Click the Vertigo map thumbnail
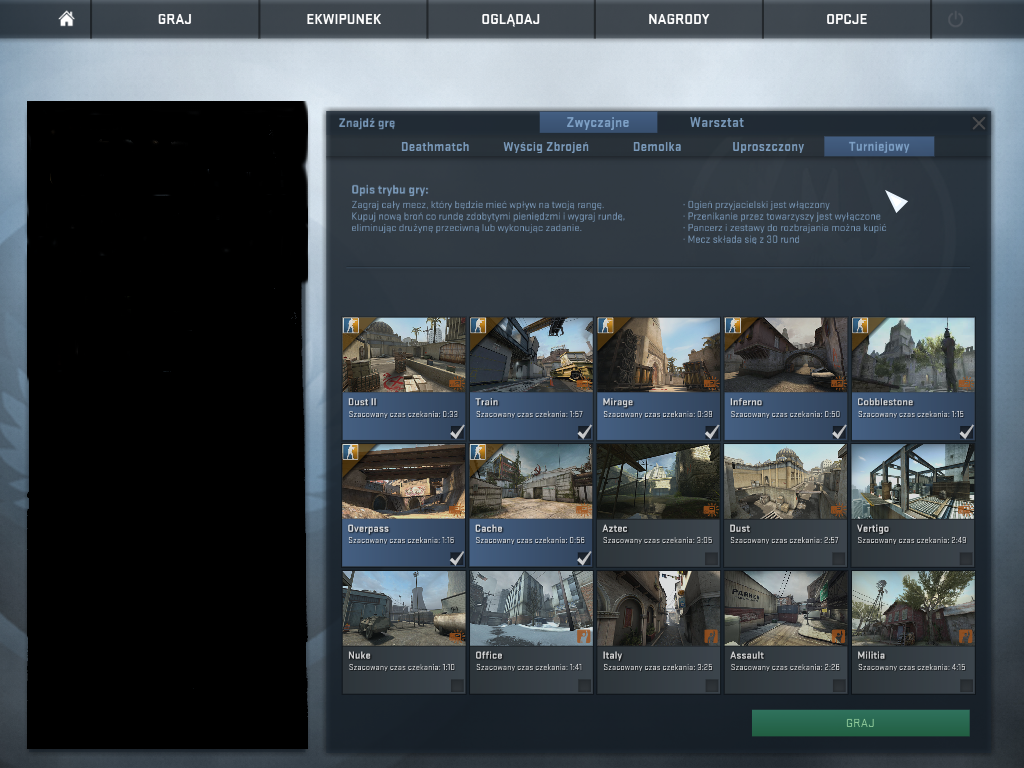1024x768 pixels. coord(913,481)
